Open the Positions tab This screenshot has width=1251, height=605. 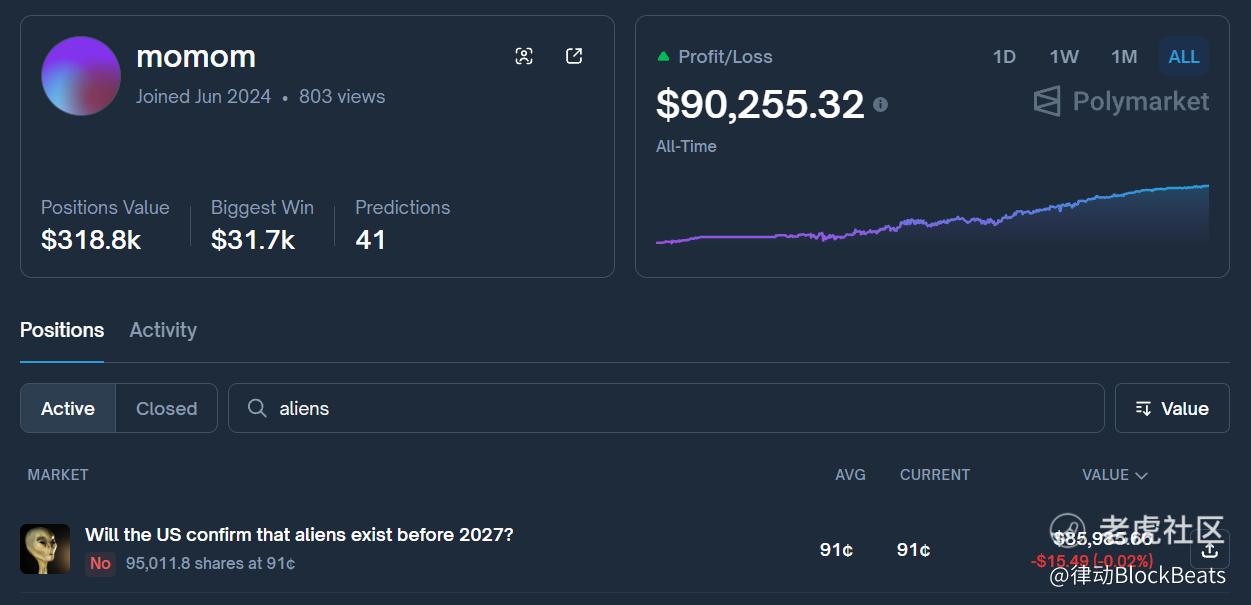(x=62, y=330)
